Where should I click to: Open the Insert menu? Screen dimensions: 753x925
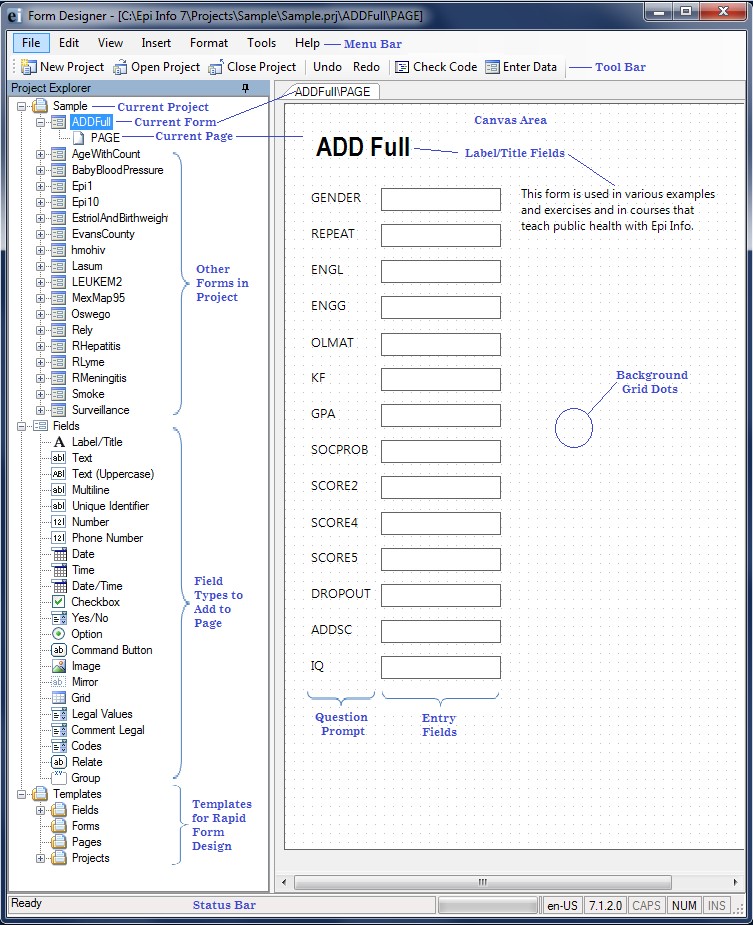[x=156, y=43]
